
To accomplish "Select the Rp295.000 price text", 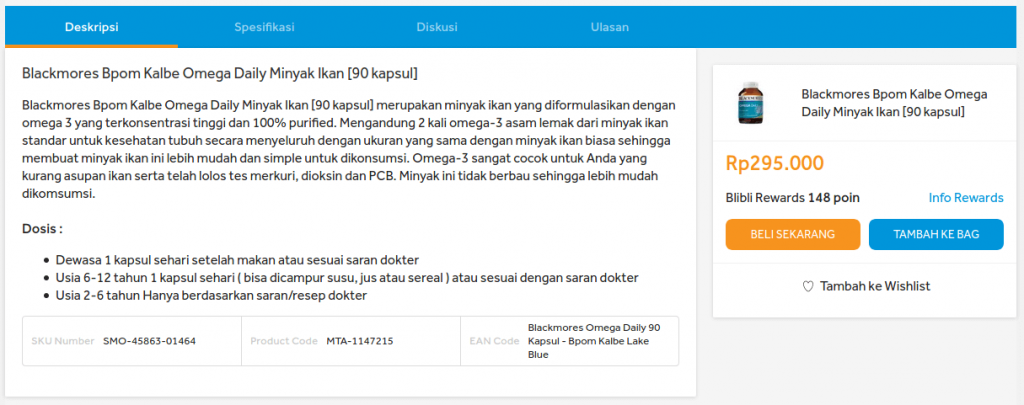I will 775,163.
